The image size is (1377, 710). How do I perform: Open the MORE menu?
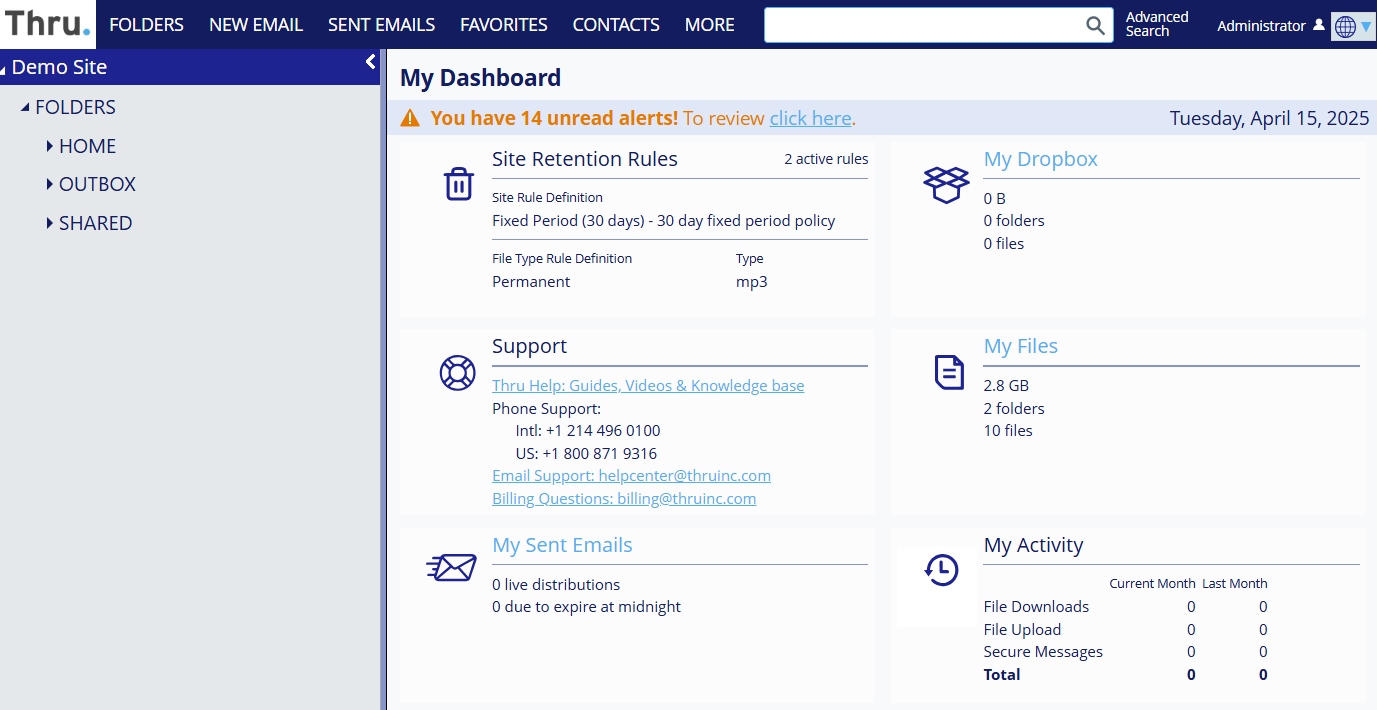click(709, 25)
